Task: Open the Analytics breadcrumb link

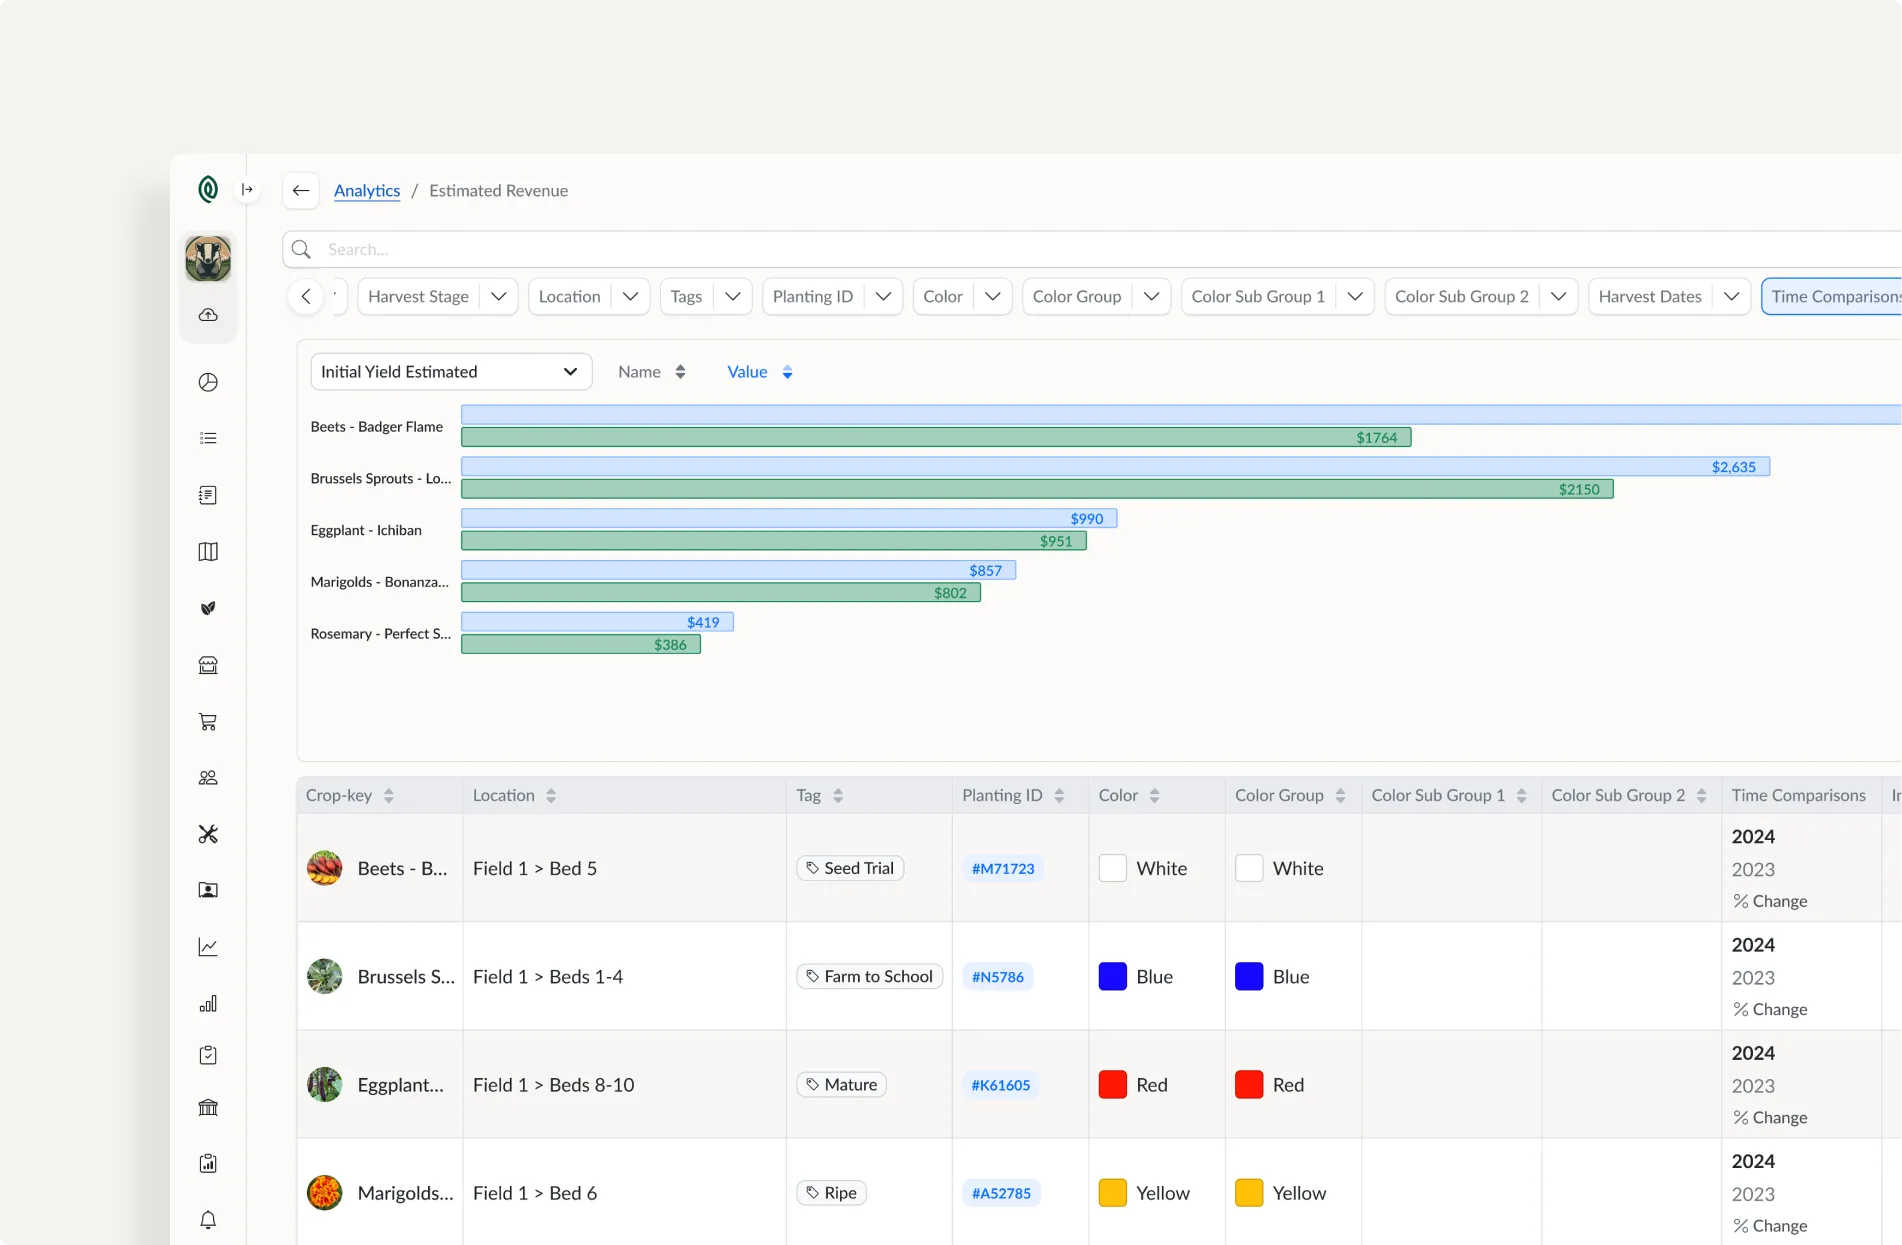Action: point(367,190)
